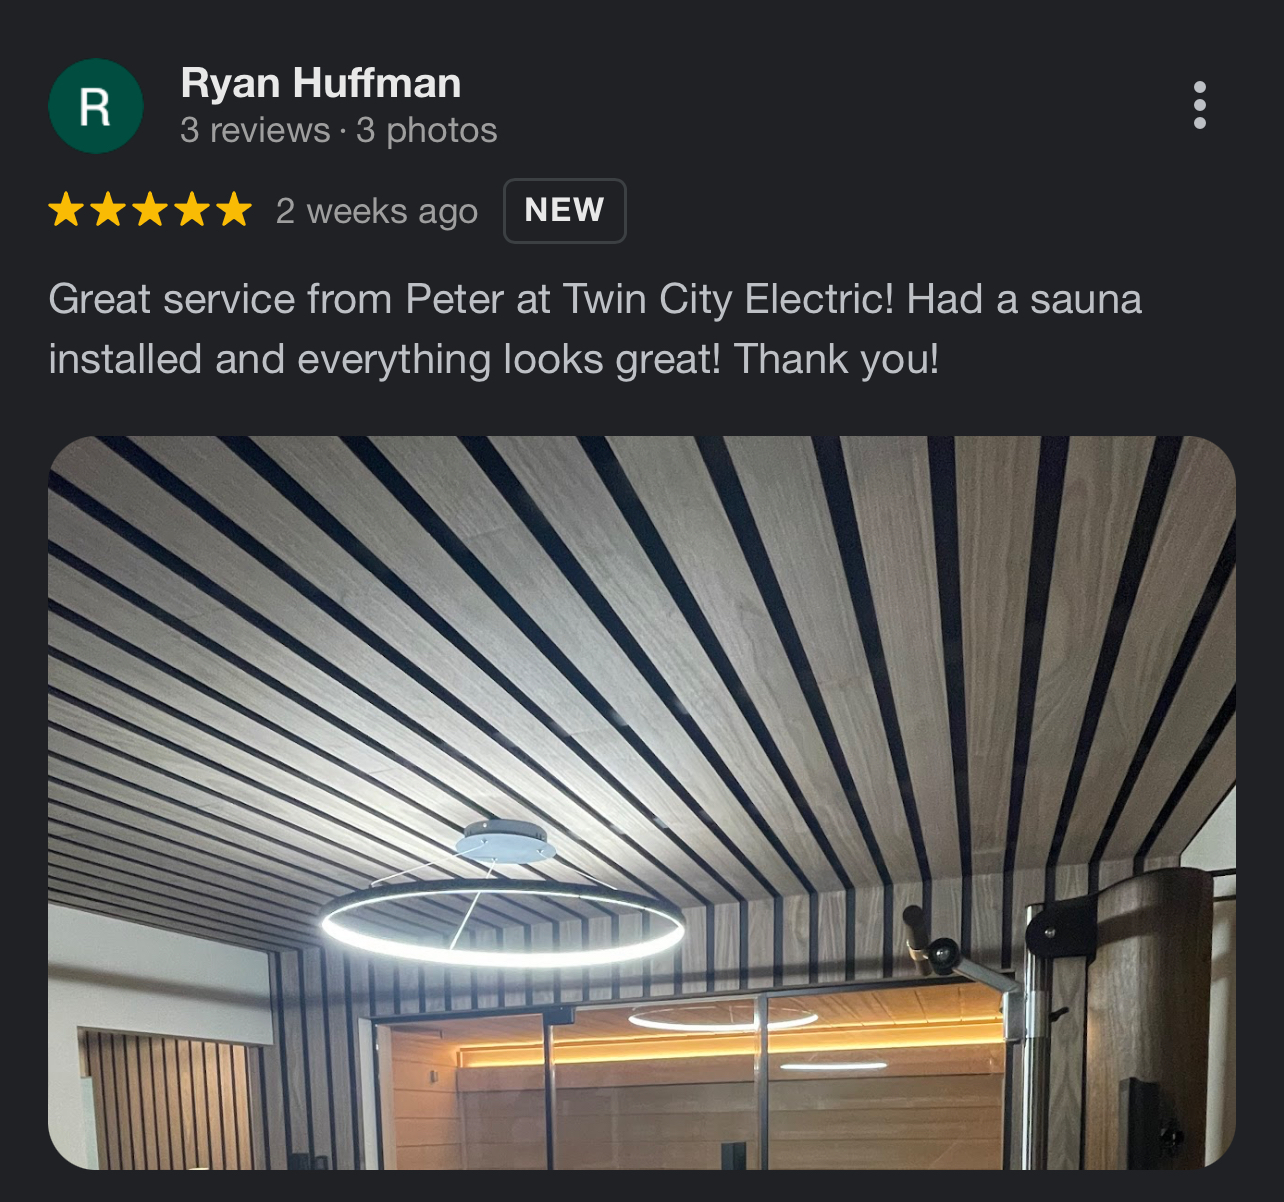
Task: Select the third gold rating star
Action: coord(150,210)
